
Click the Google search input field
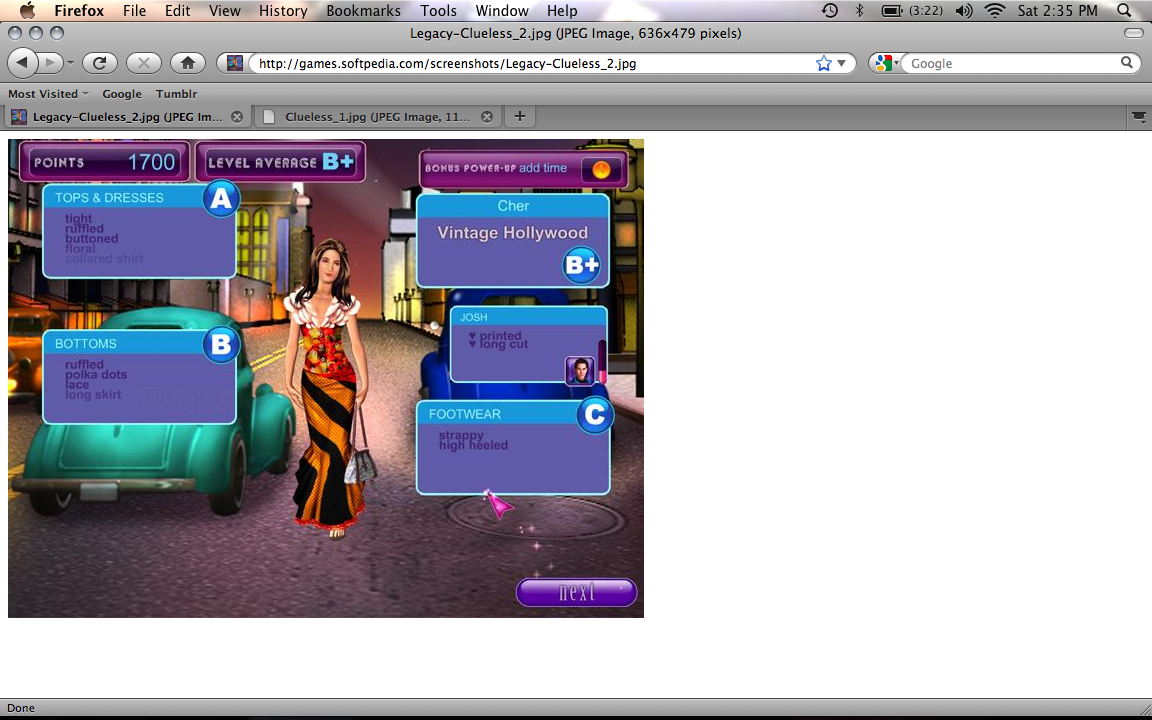click(x=1014, y=63)
